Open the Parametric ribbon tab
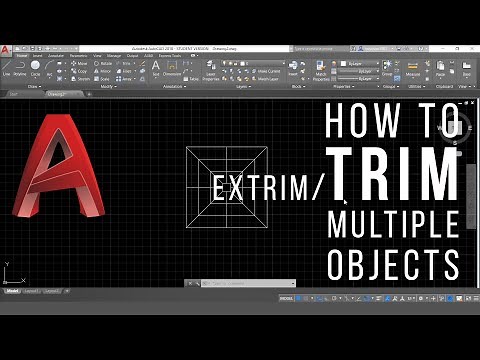 pos(78,56)
